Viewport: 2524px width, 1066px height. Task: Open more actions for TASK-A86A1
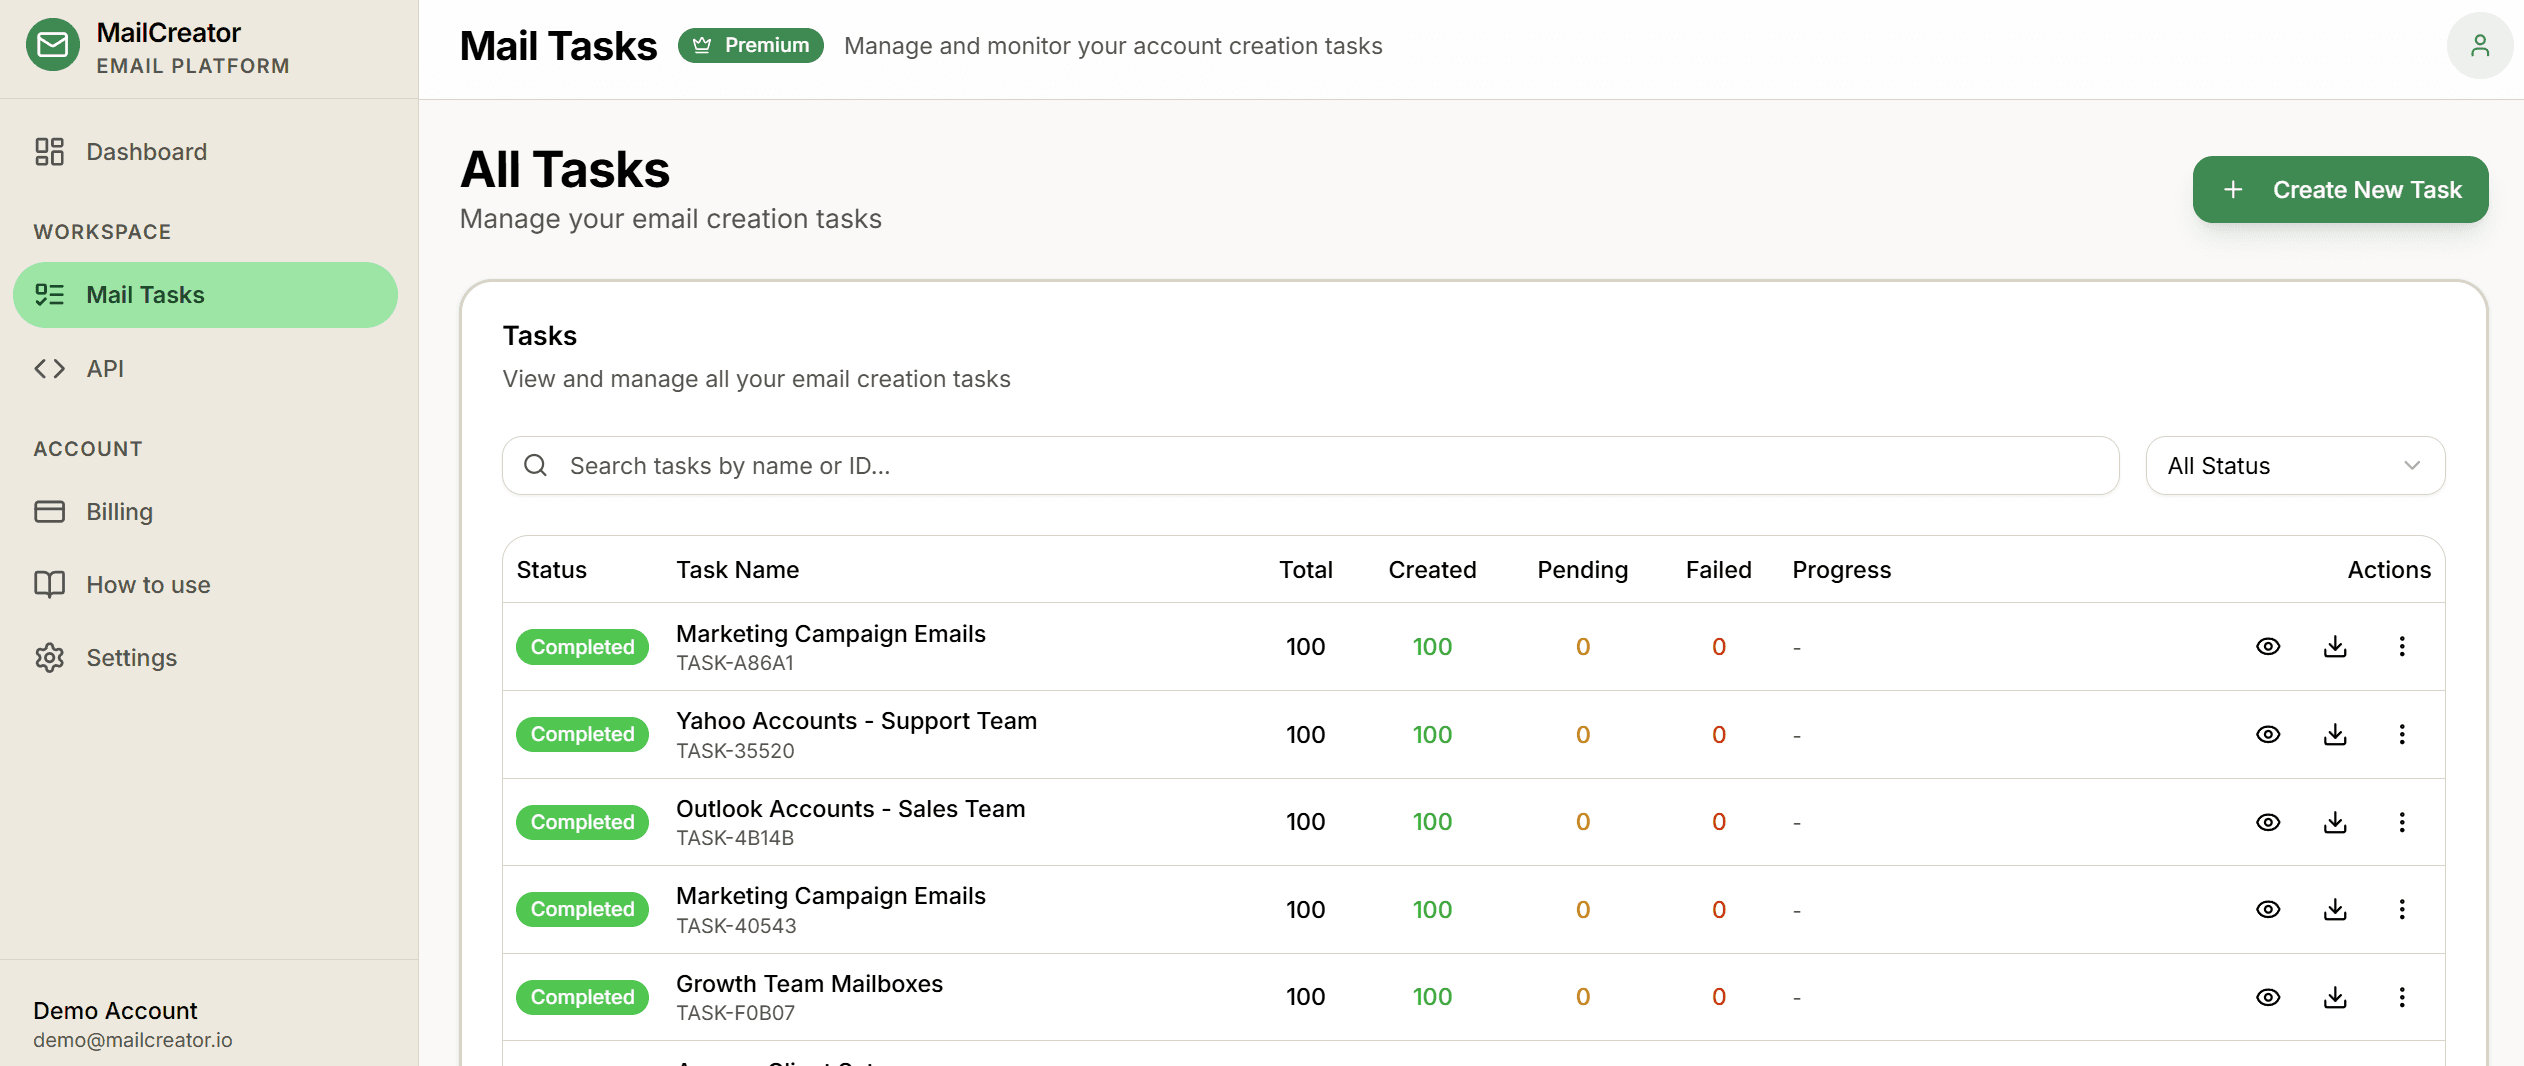[2402, 647]
